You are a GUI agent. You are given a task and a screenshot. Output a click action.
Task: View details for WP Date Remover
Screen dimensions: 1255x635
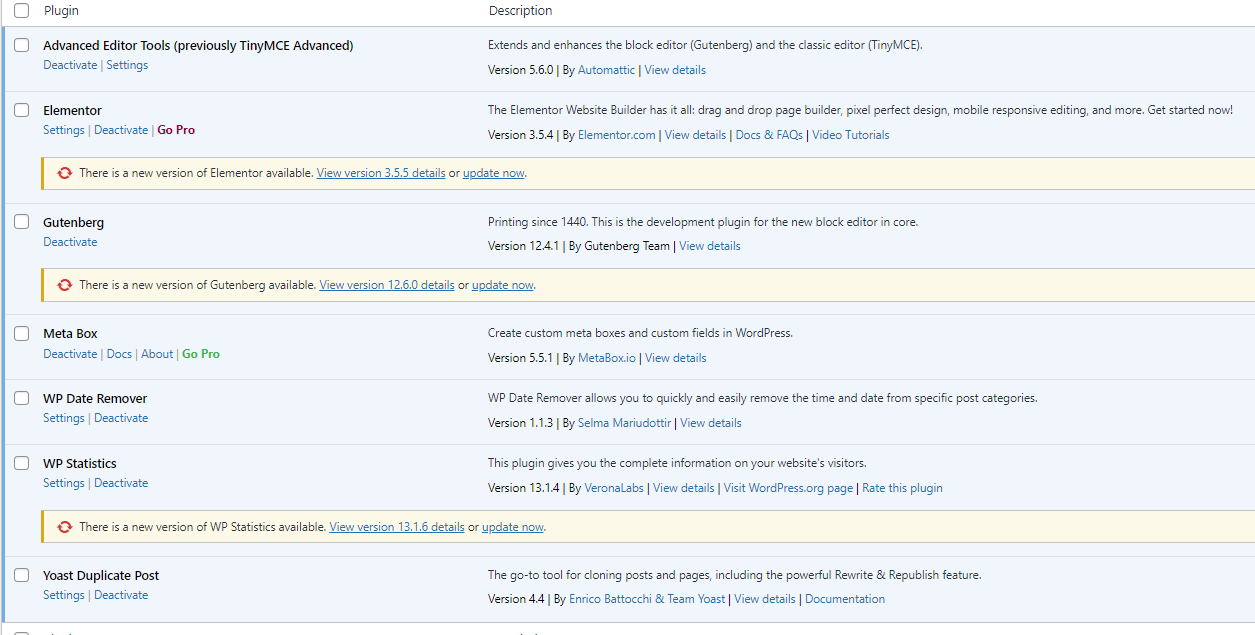(x=711, y=423)
